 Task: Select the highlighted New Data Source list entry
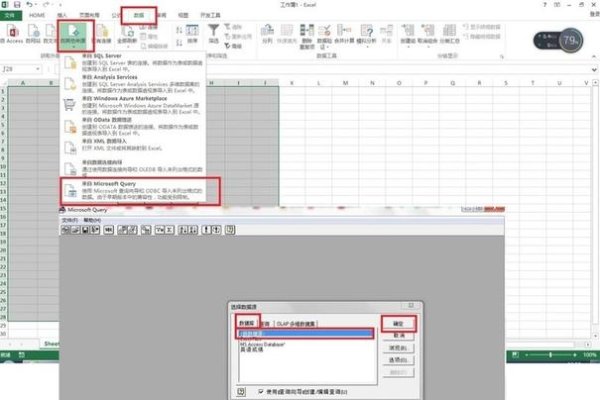[306, 333]
